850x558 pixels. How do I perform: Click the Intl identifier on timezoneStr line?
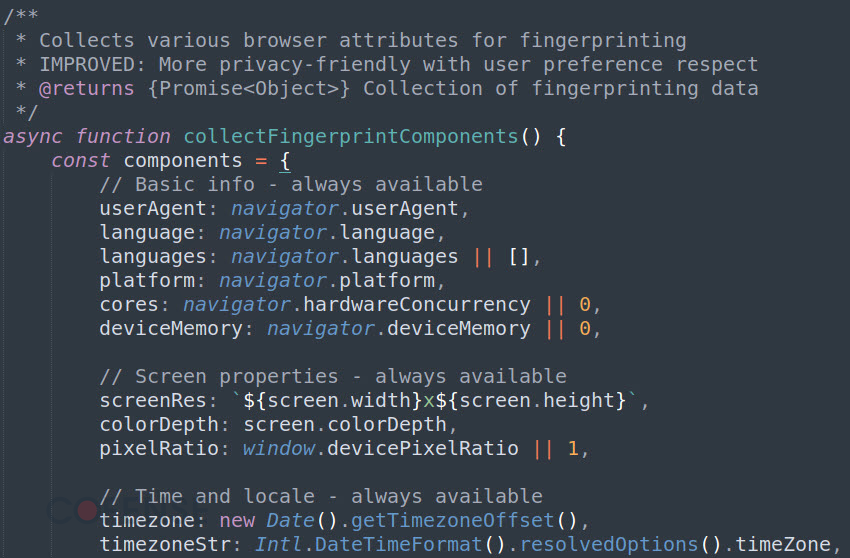pos(279,544)
